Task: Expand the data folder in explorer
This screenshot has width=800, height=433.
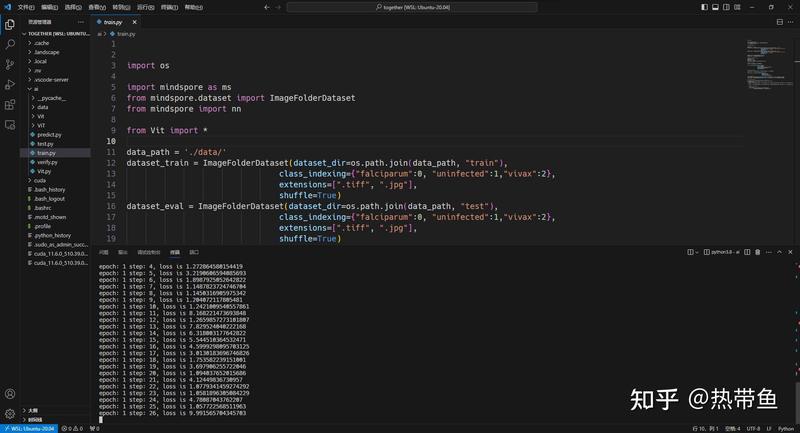Action: (x=43, y=107)
